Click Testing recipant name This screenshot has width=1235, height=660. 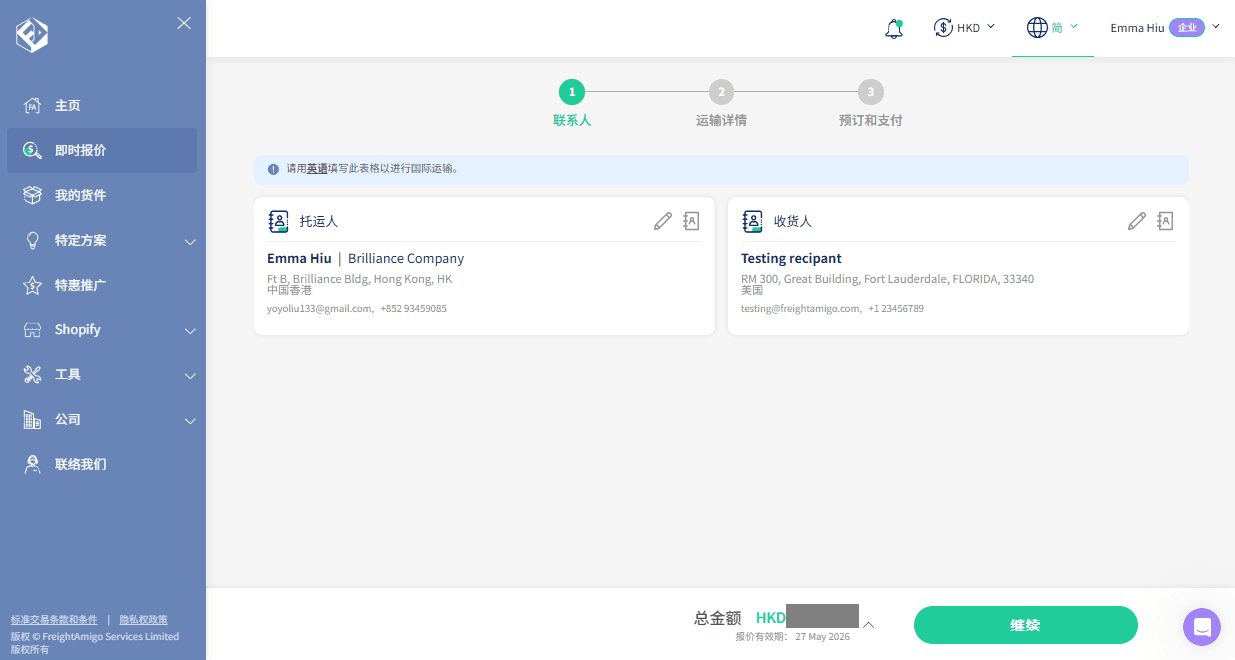(x=791, y=258)
